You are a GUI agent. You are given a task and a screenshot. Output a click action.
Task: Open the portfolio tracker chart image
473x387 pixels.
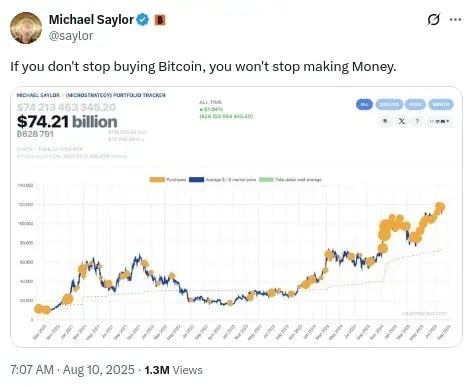[236, 217]
